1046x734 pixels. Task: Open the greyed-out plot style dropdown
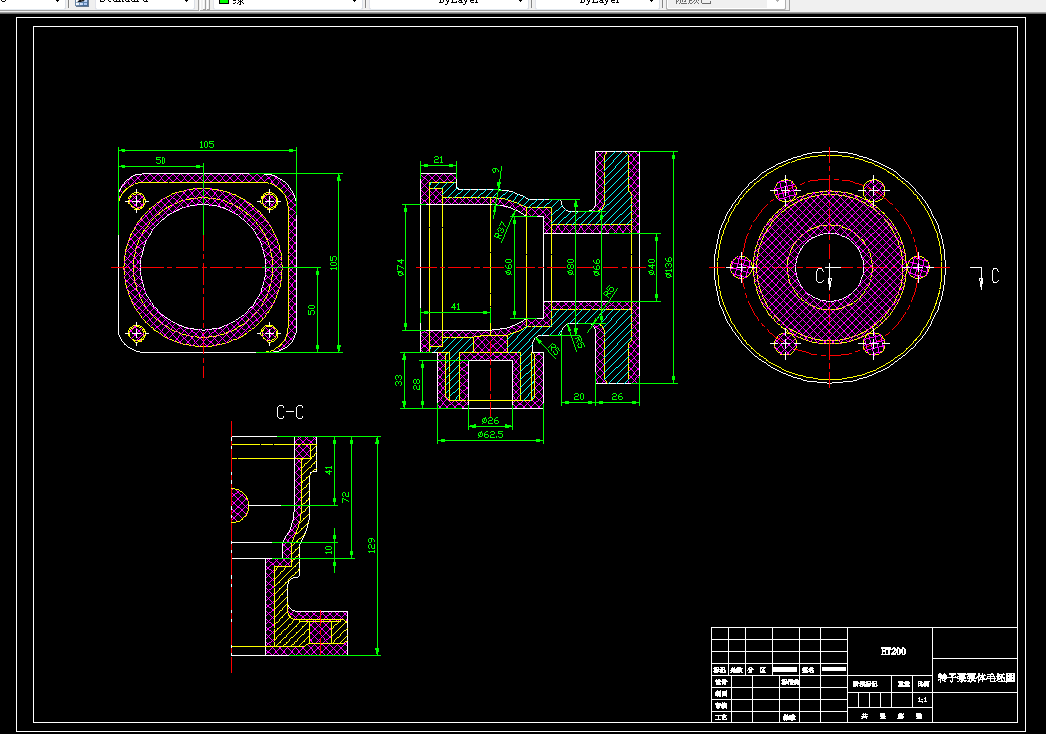pos(725,3)
